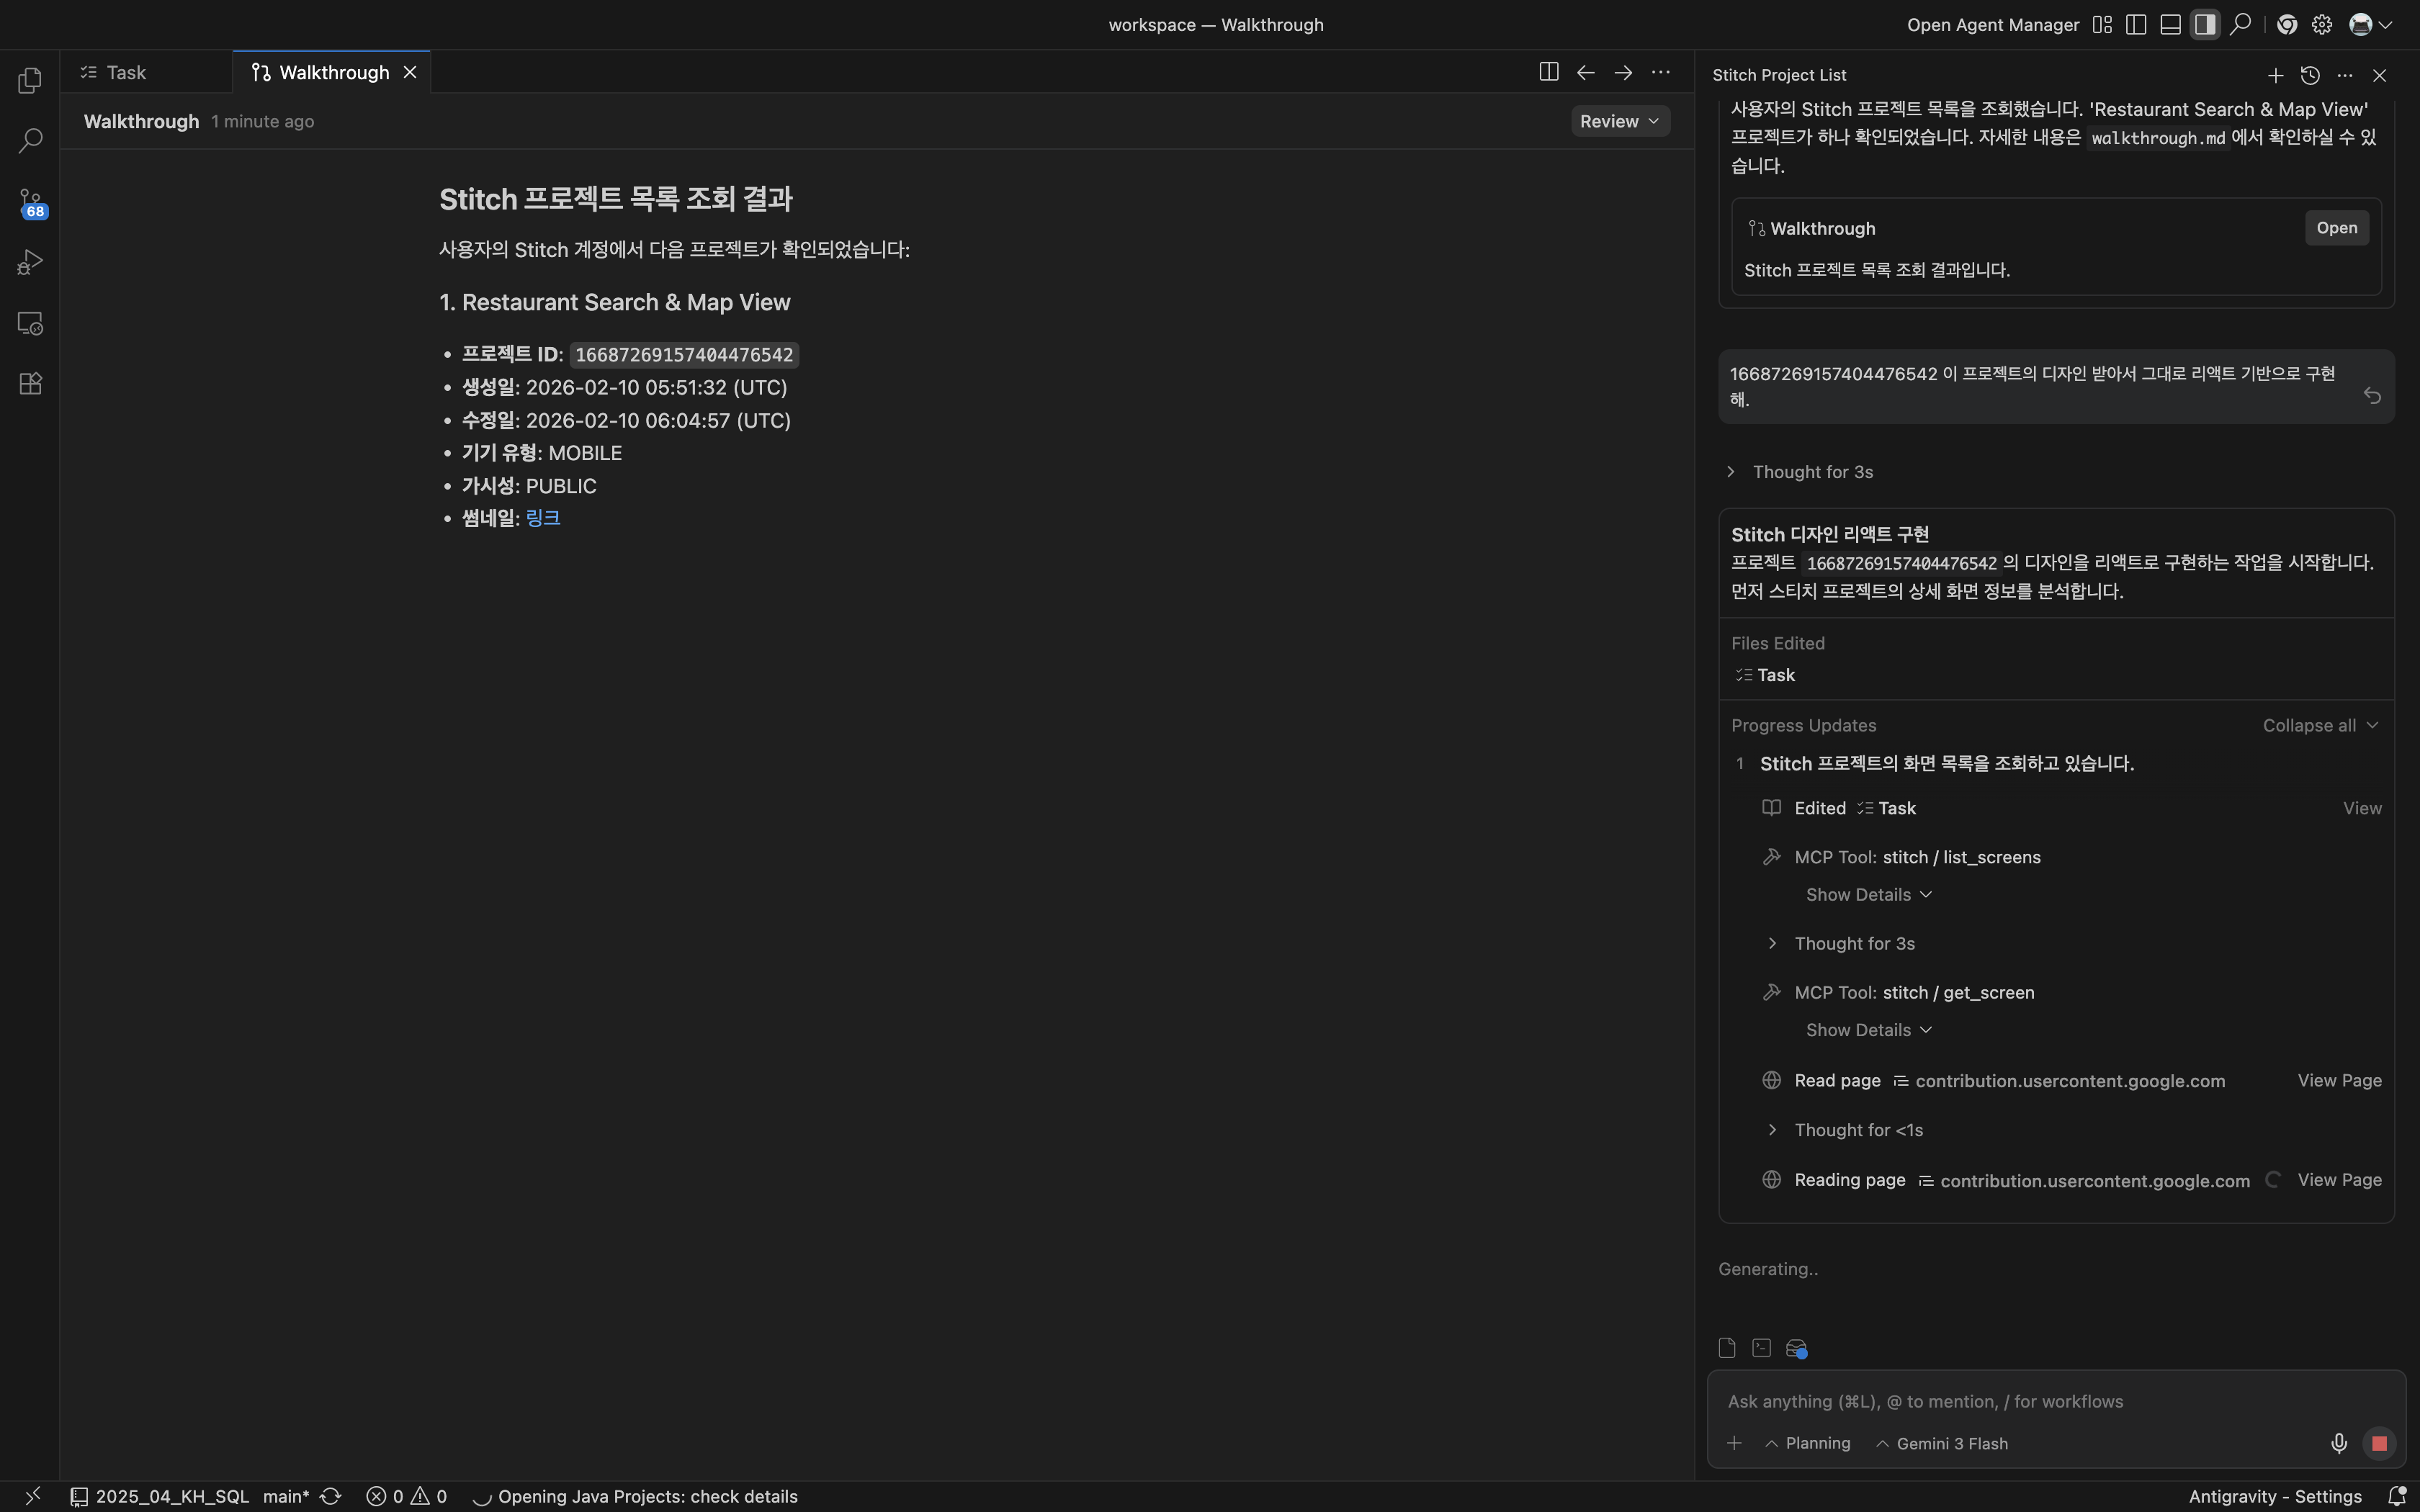Screen dimensions: 2420x1512
Task: Click the 링크 thumbnail link
Action: pos(542,518)
